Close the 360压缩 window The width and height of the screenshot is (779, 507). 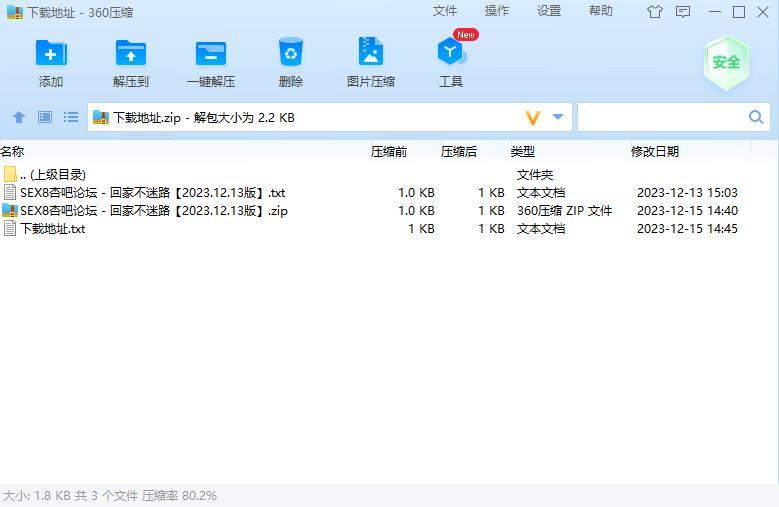(x=763, y=11)
